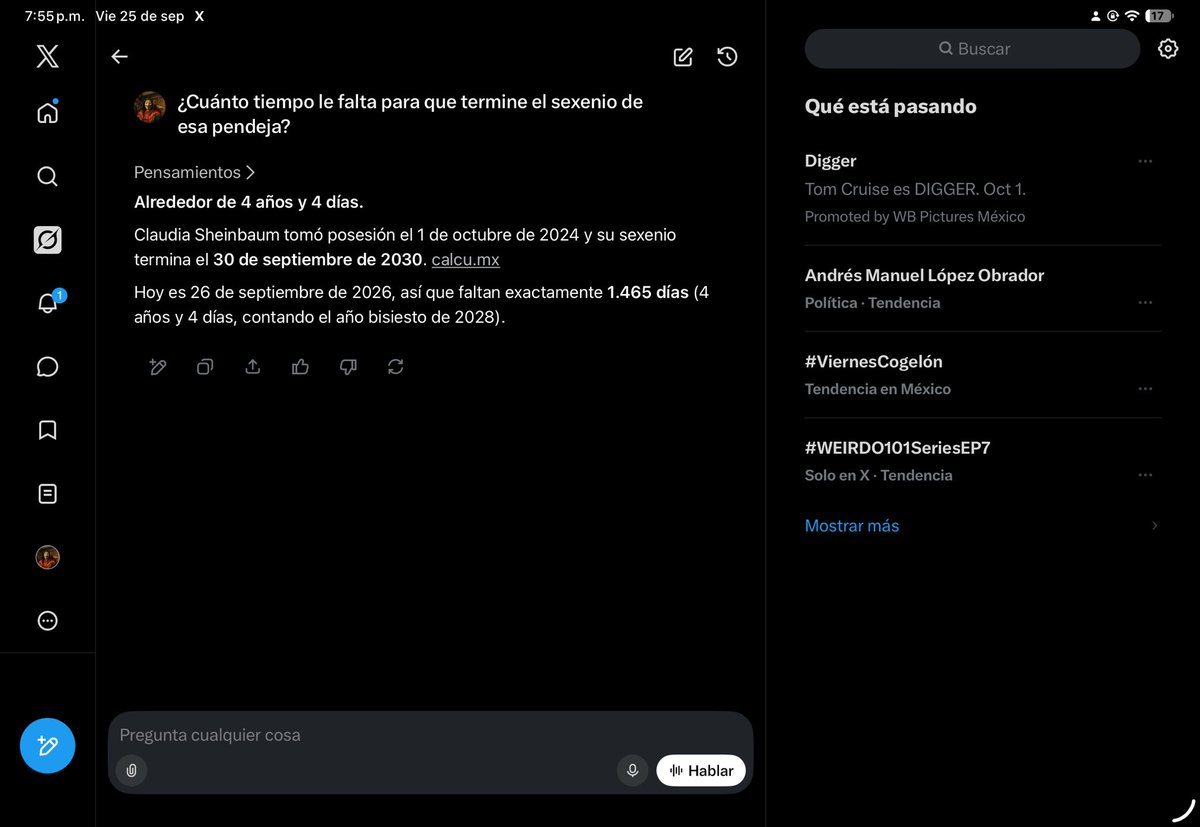This screenshot has width=1200, height=827.
Task: Open the X logo home
Action: [47, 57]
